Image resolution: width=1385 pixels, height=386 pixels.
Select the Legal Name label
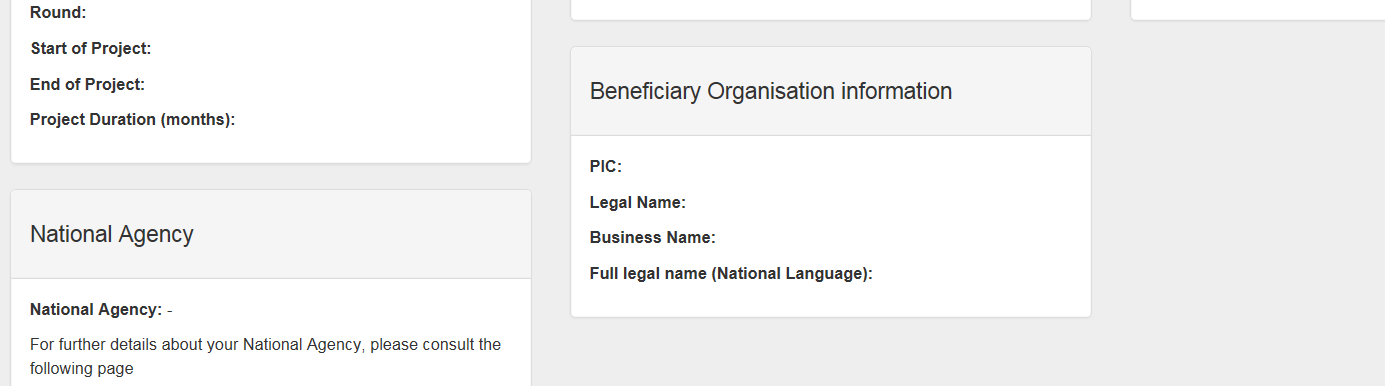(x=638, y=202)
